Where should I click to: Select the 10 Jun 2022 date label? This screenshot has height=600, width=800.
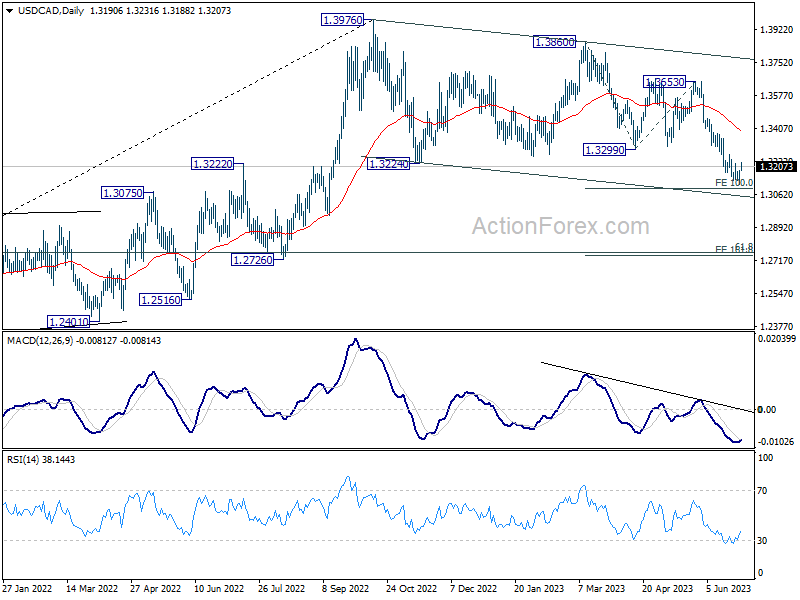[x=219, y=588]
